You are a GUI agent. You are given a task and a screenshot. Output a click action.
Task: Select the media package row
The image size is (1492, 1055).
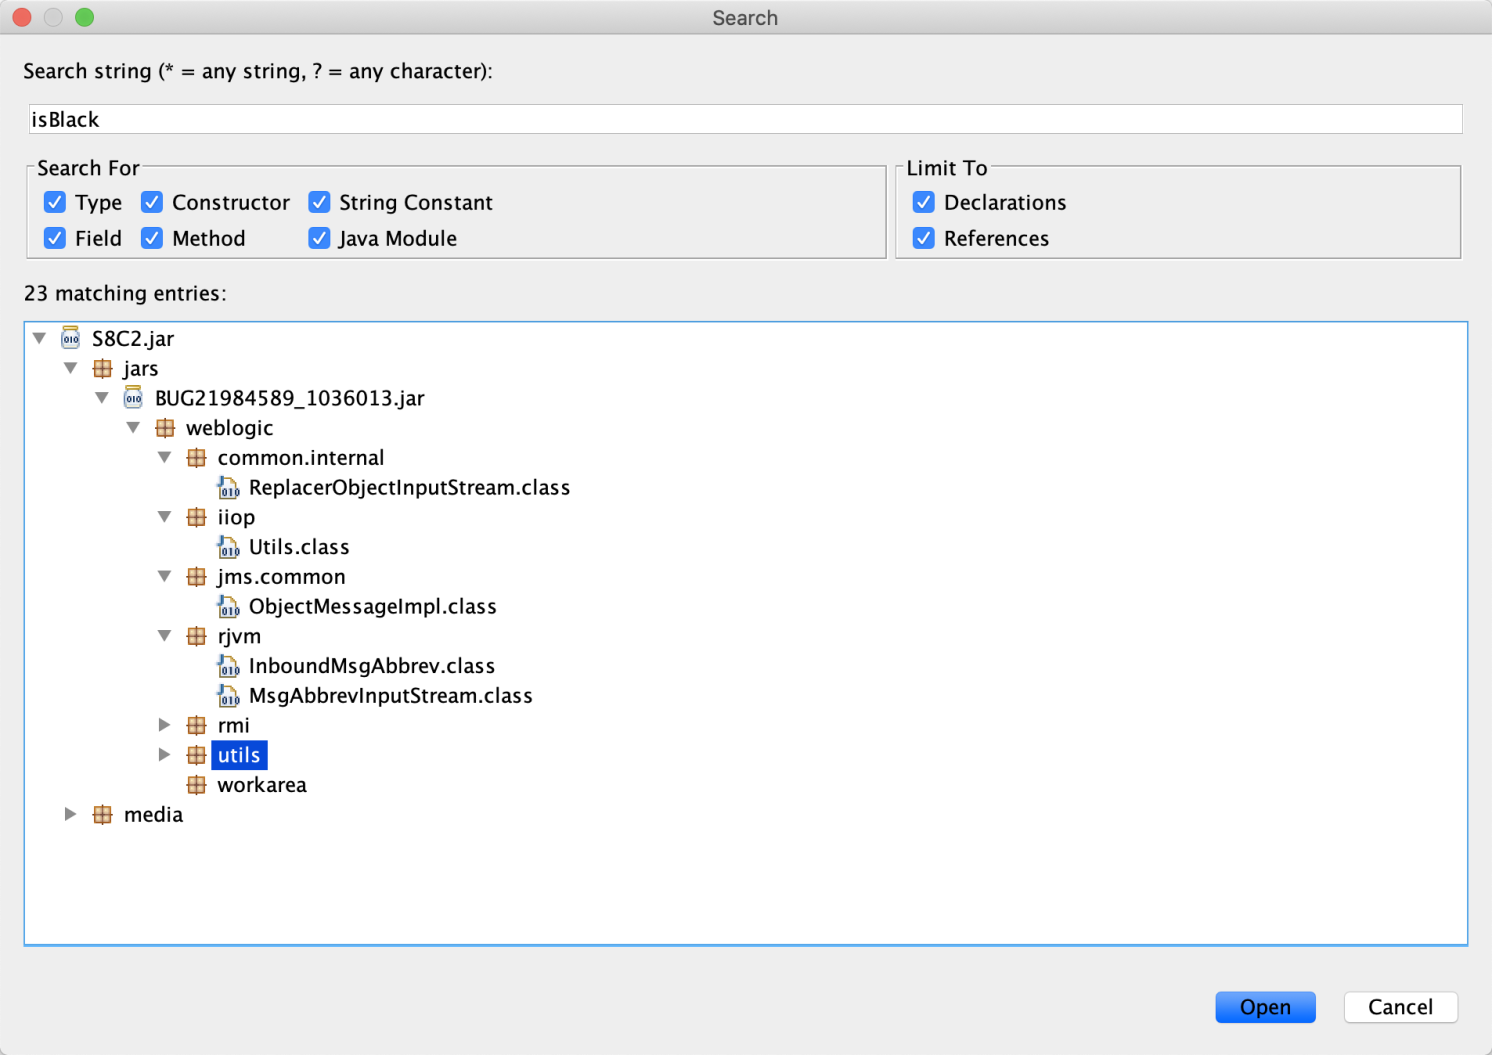point(153,814)
